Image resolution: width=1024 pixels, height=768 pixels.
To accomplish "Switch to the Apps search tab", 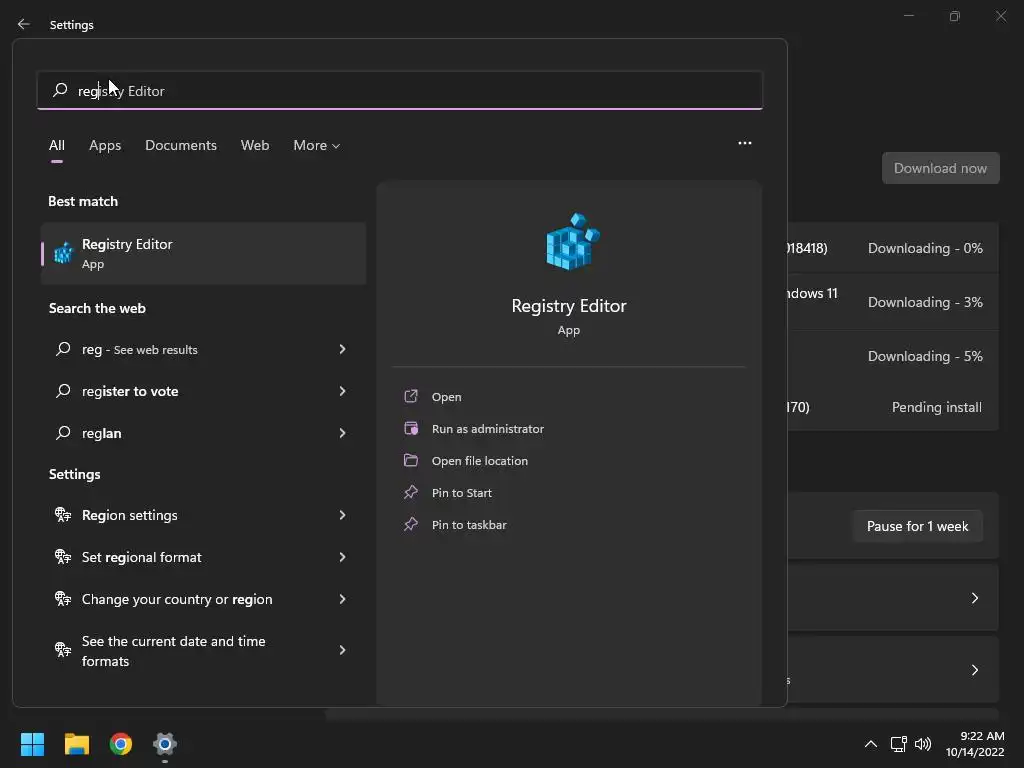I will [105, 145].
